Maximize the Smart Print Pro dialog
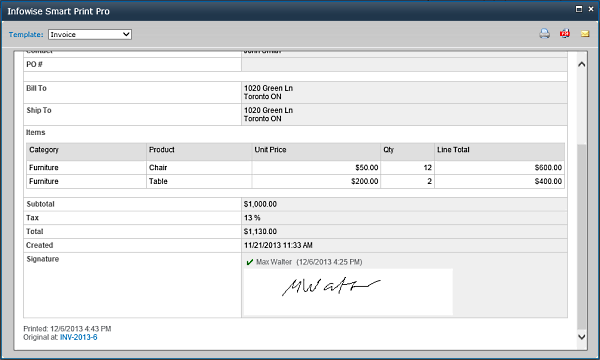Viewport: 600px width, 360px height. click(579, 9)
